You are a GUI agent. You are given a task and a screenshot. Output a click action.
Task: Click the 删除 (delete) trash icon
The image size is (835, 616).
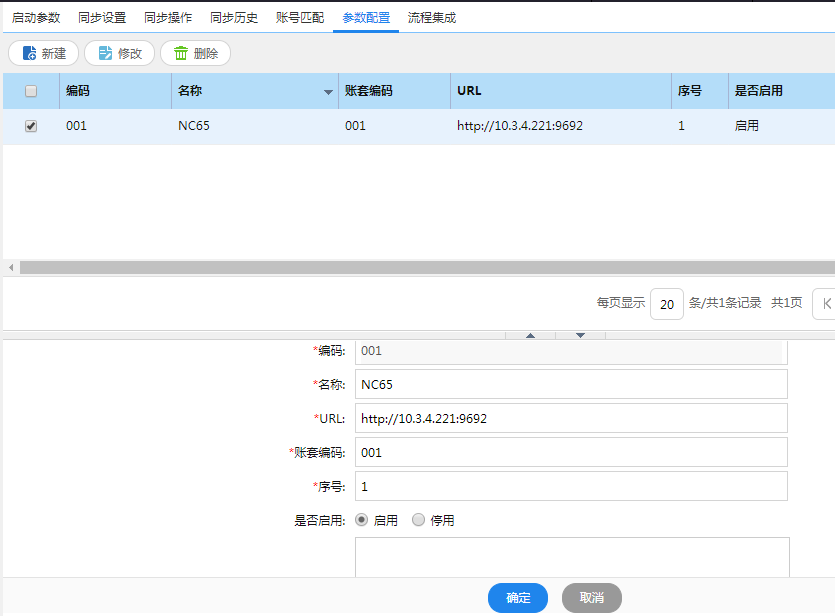coord(181,53)
